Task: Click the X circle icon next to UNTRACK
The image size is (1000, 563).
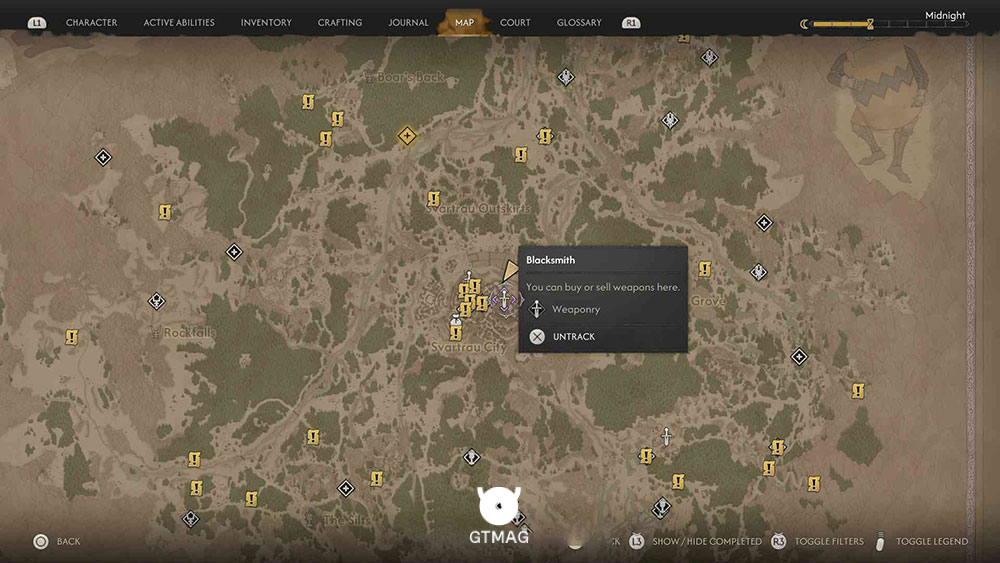Action: pos(537,337)
